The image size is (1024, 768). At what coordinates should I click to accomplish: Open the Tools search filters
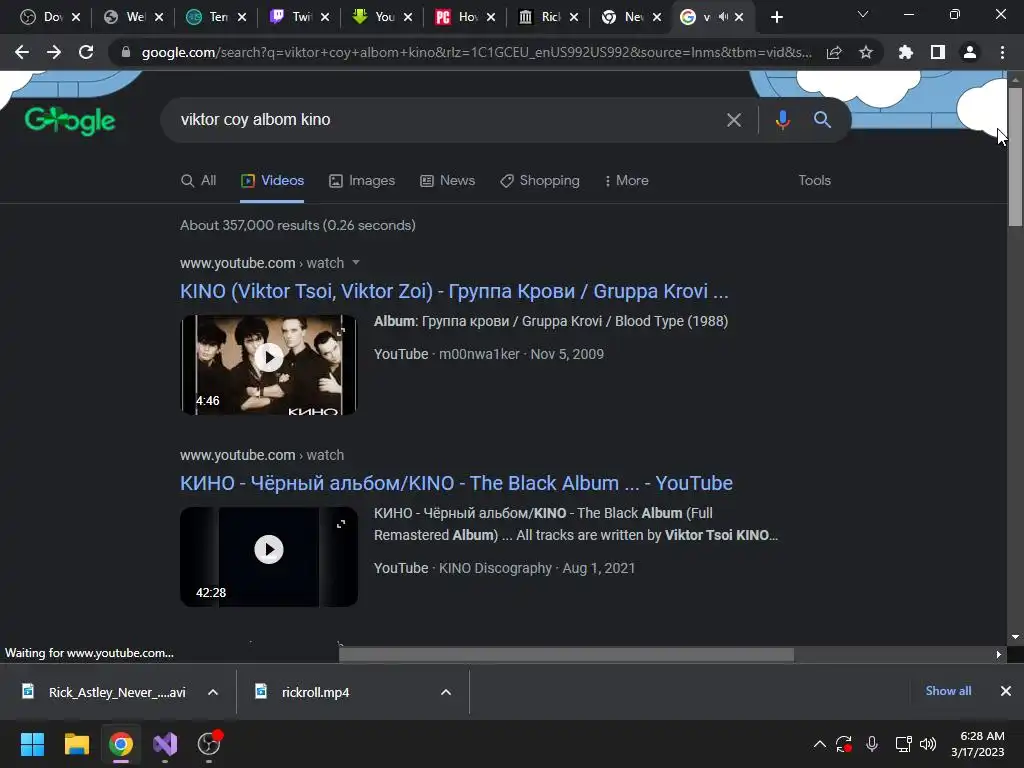tap(814, 180)
